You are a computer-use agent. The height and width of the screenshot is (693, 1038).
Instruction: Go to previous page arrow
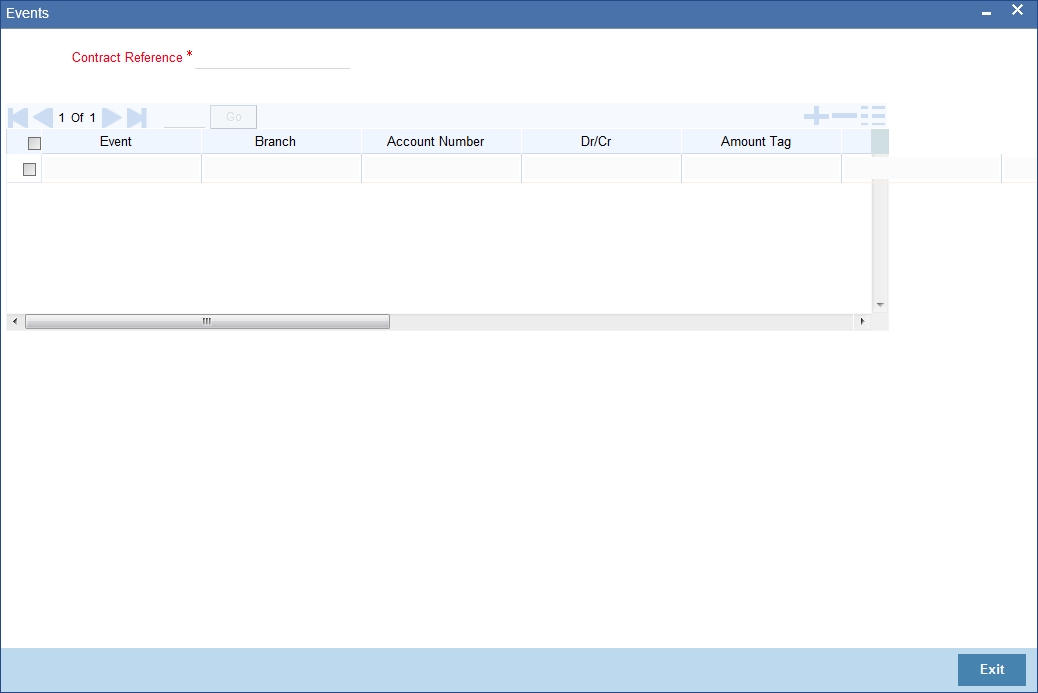[x=42, y=118]
